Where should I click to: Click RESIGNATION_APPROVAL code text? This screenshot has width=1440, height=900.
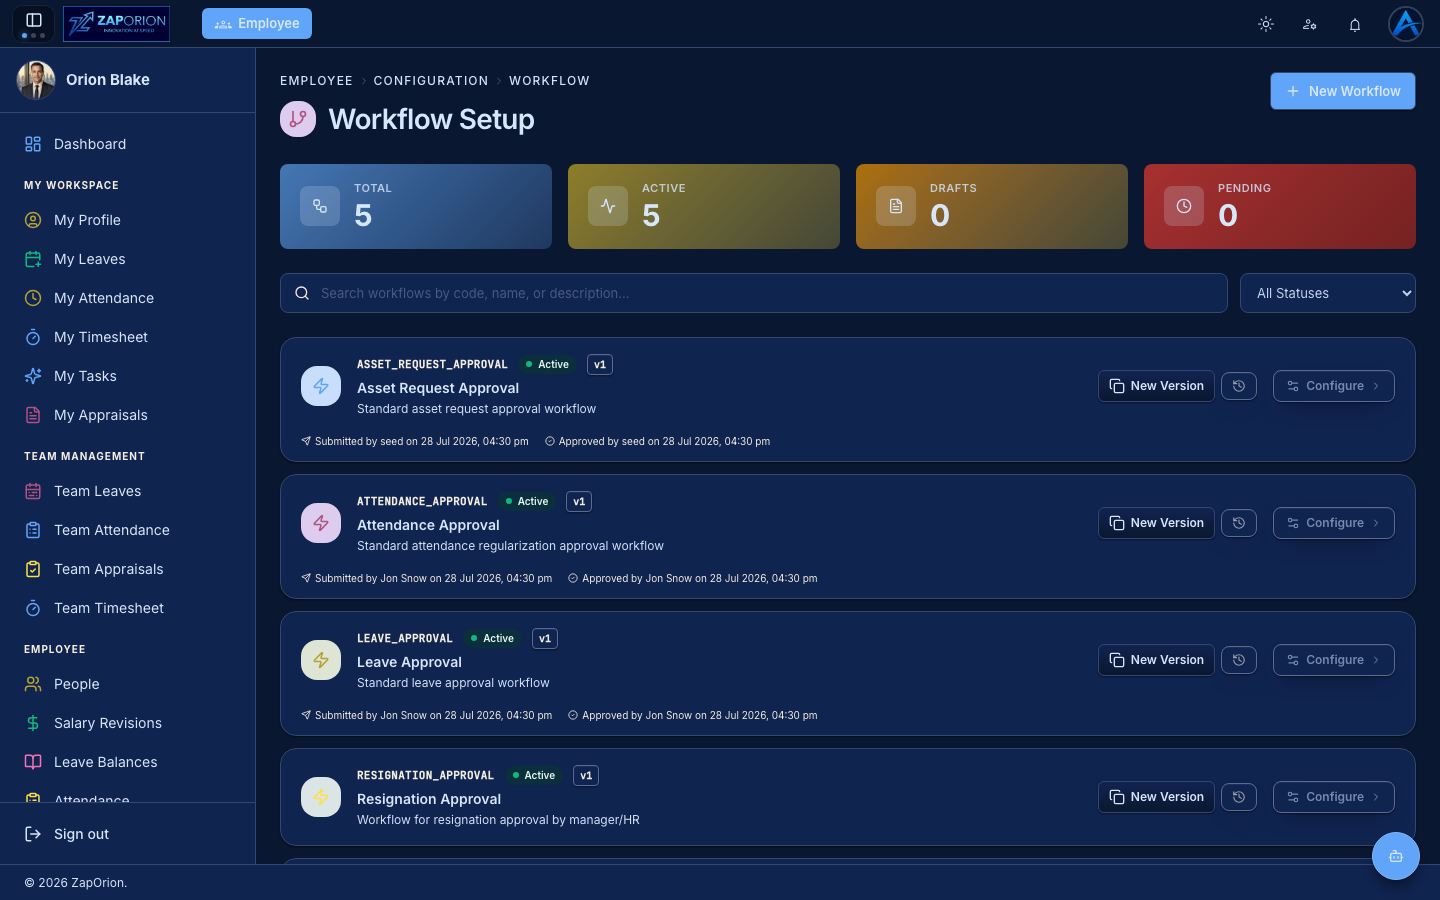coord(425,776)
